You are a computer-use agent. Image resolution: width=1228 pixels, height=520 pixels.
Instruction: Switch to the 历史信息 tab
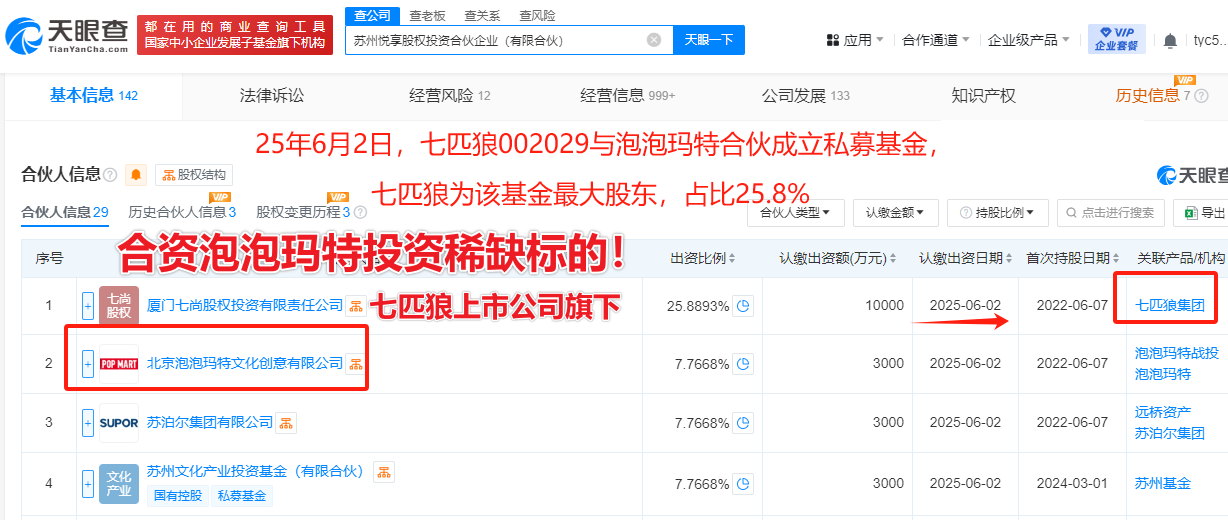(x=1153, y=96)
